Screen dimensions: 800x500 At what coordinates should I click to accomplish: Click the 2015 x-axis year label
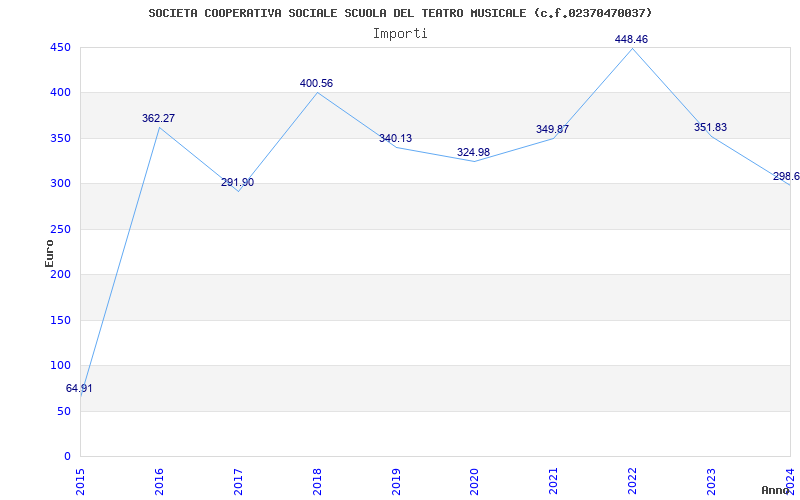pos(80,481)
